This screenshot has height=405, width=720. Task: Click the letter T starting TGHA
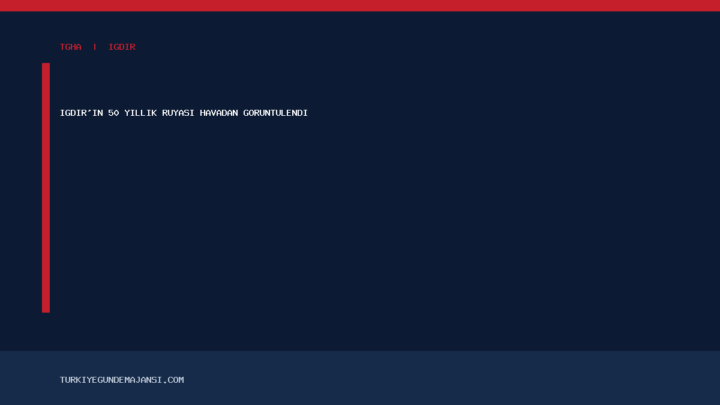[63, 47]
